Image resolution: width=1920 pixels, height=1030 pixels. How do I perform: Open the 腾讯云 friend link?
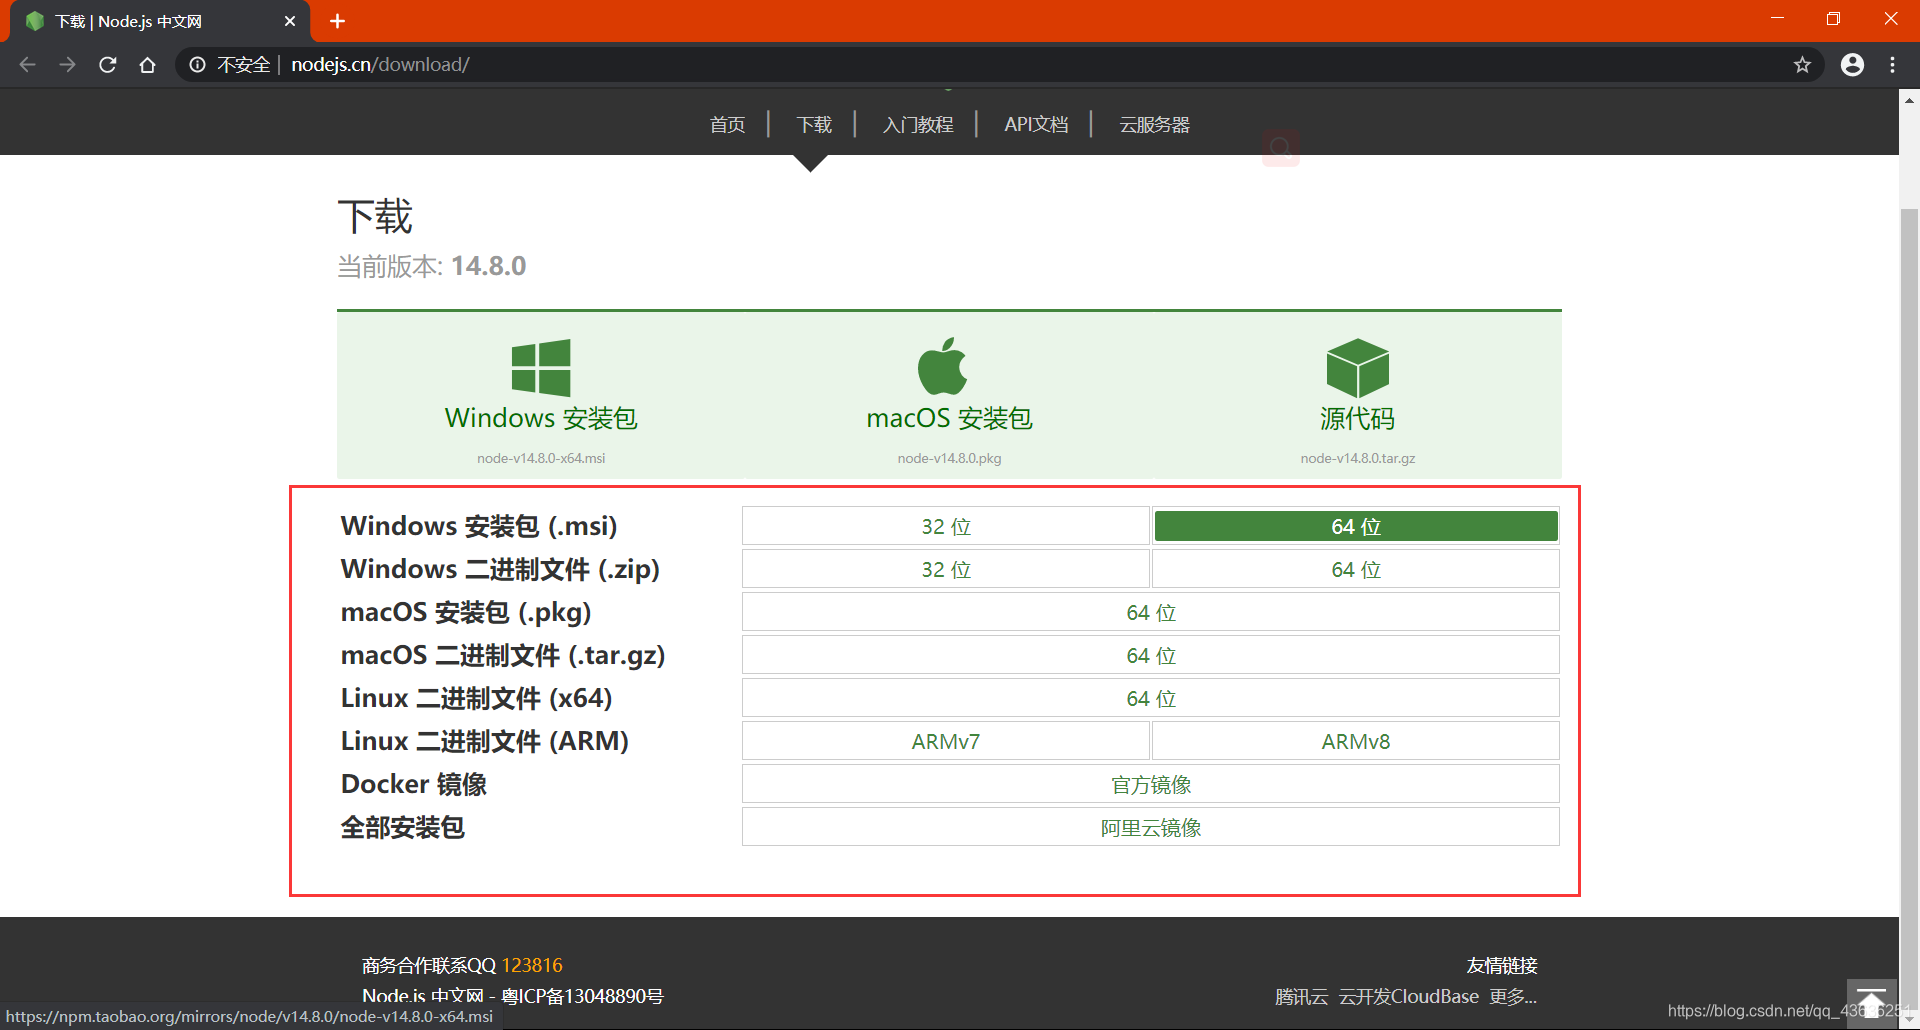tap(1301, 997)
